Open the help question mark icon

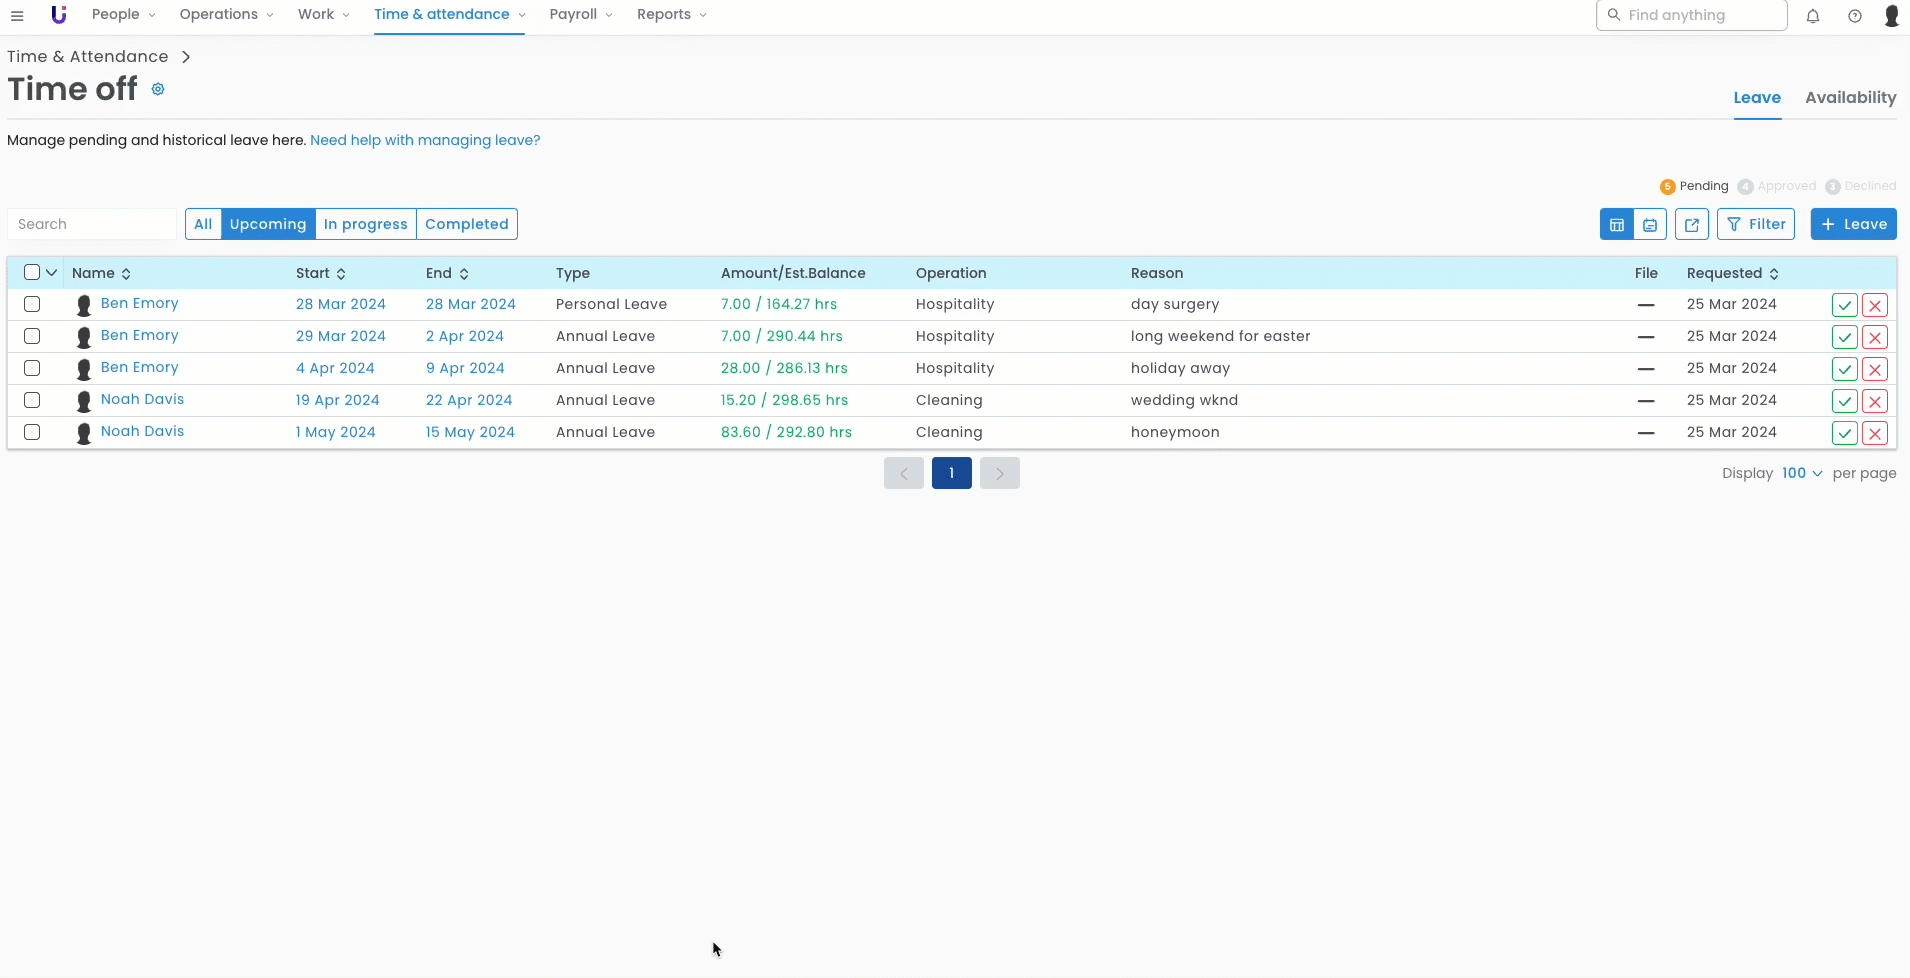coord(1855,16)
